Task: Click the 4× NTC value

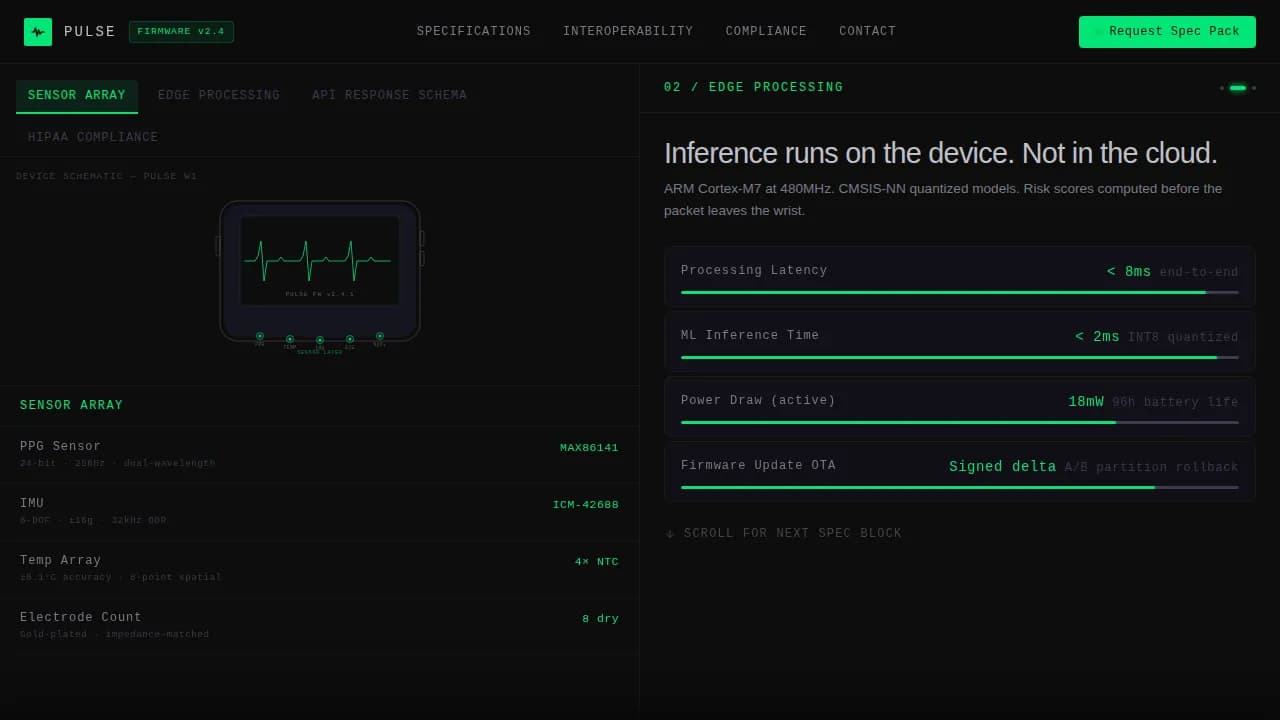Action: (597, 562)
